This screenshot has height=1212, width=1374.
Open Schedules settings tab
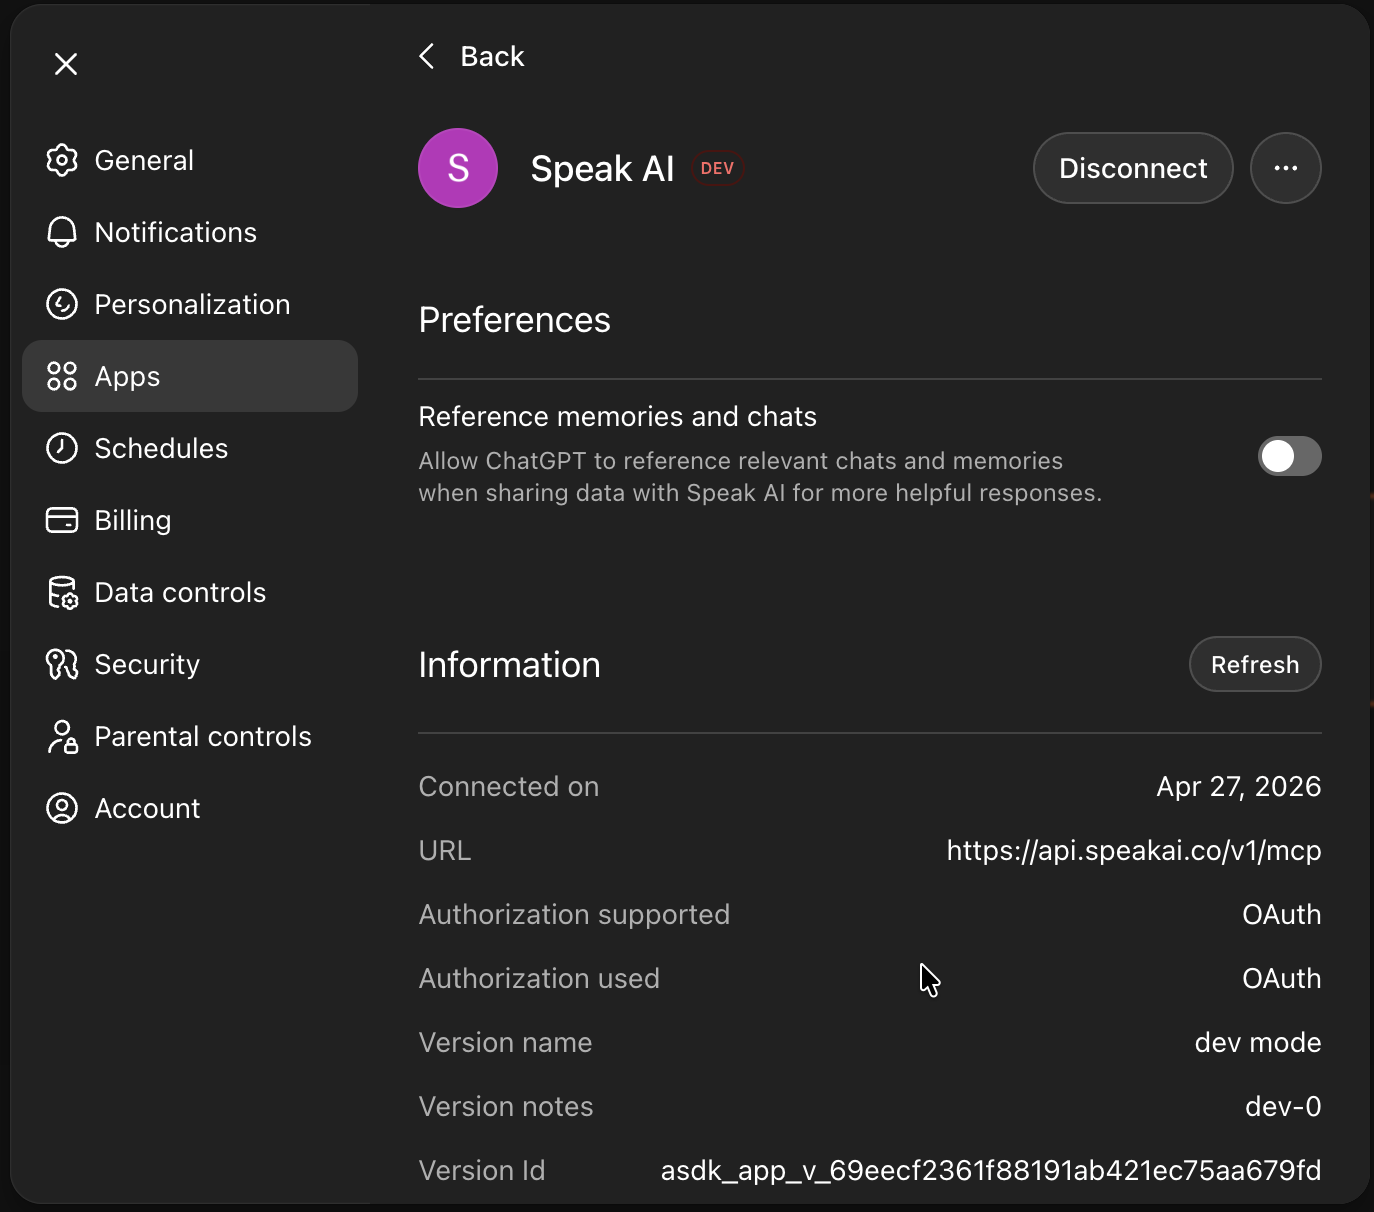(x=190, y=448)
